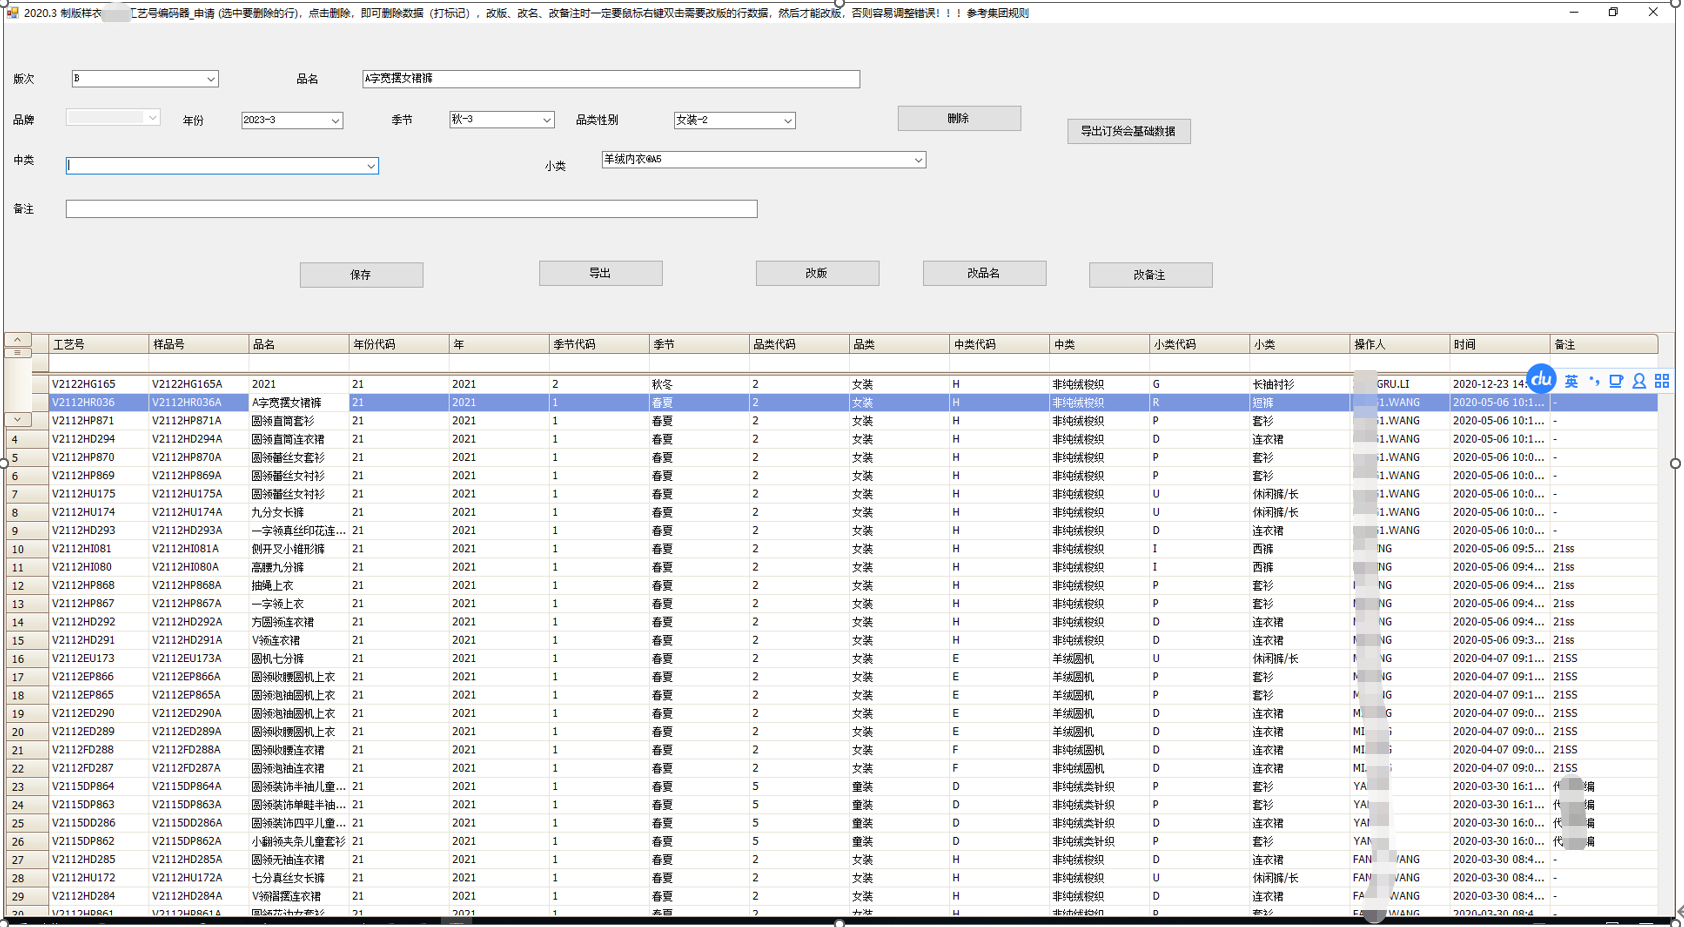The height and width of the screenshot is (927, 1684).
Task: Open the 小类 dropdown showing 羊绒内衣@A5
Action: point(918,160)
